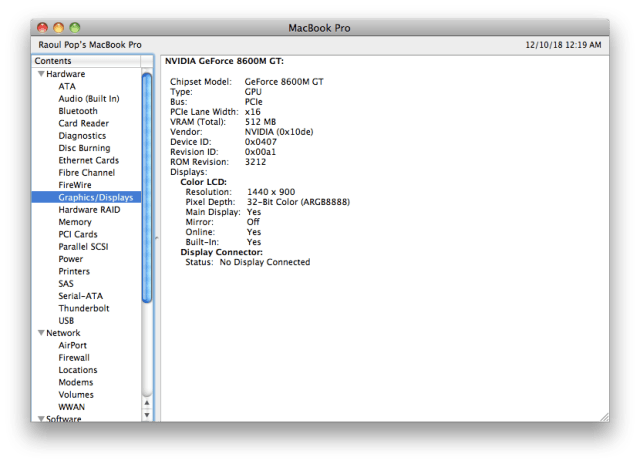Close the MacBook Pro window
The height and width of the screenshot is (464, 640).
(x=42, y=27)
